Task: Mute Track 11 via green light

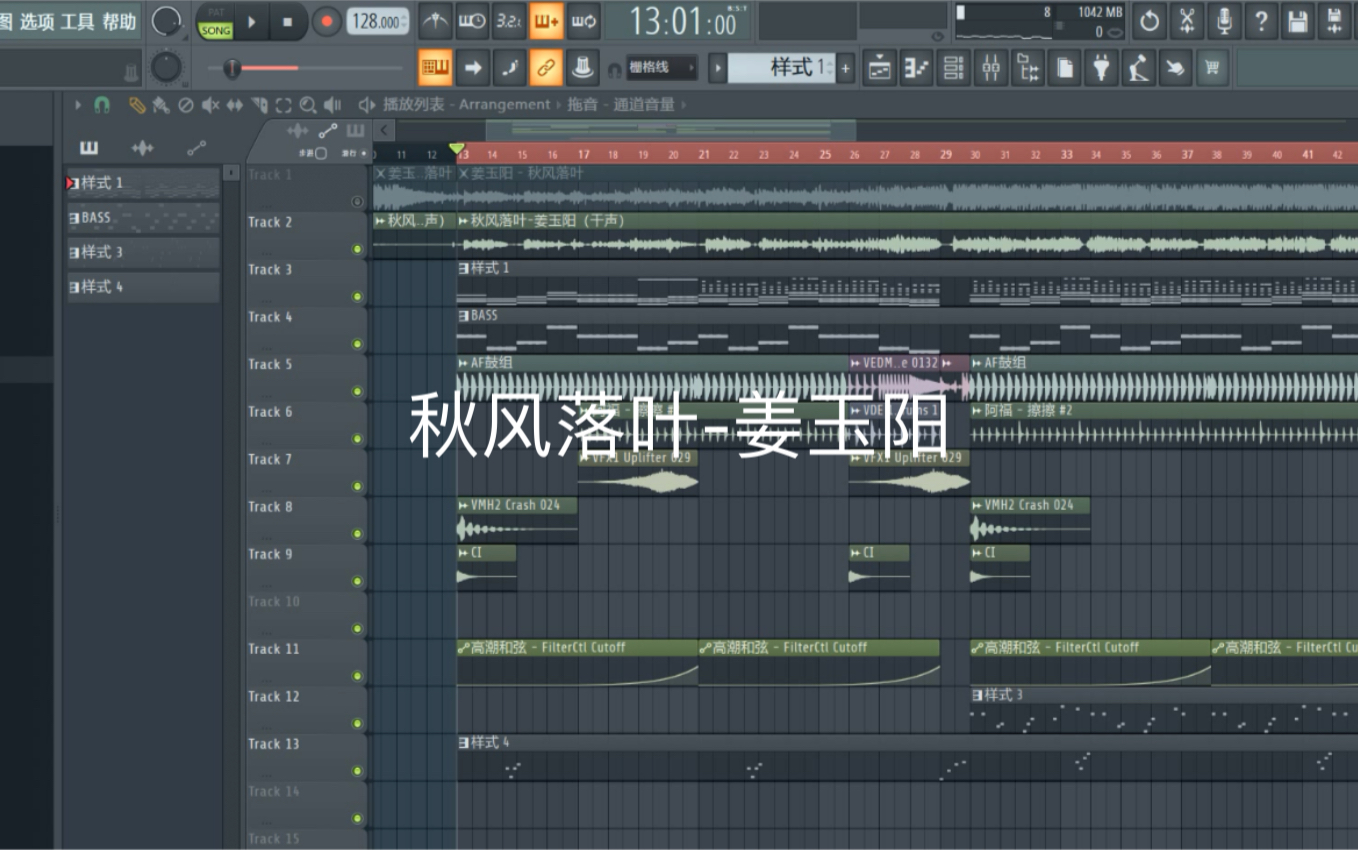Action: click(357, 676)
